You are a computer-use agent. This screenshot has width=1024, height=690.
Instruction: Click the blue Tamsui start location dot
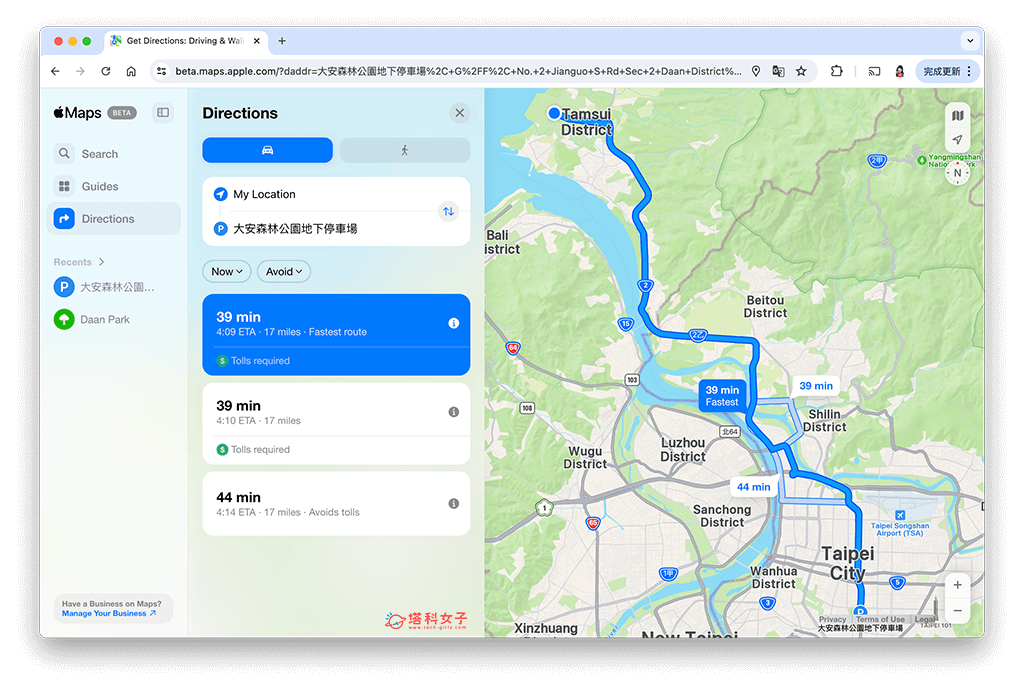pos(554,113)
